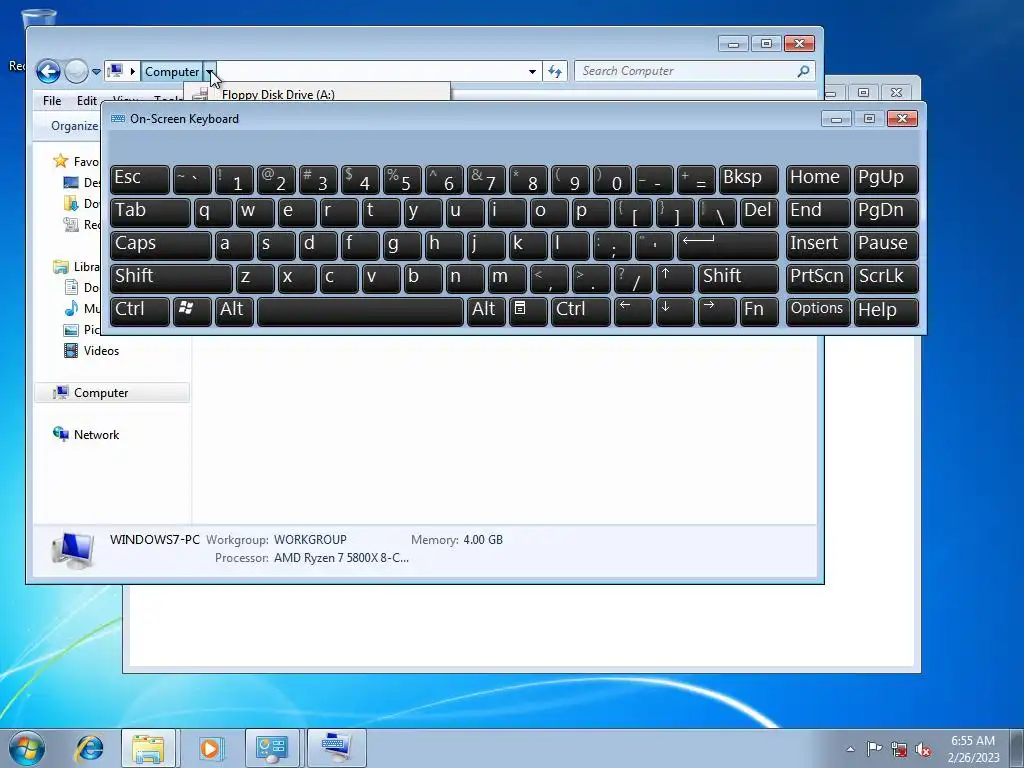Click the Organize button

click(74, 125)
